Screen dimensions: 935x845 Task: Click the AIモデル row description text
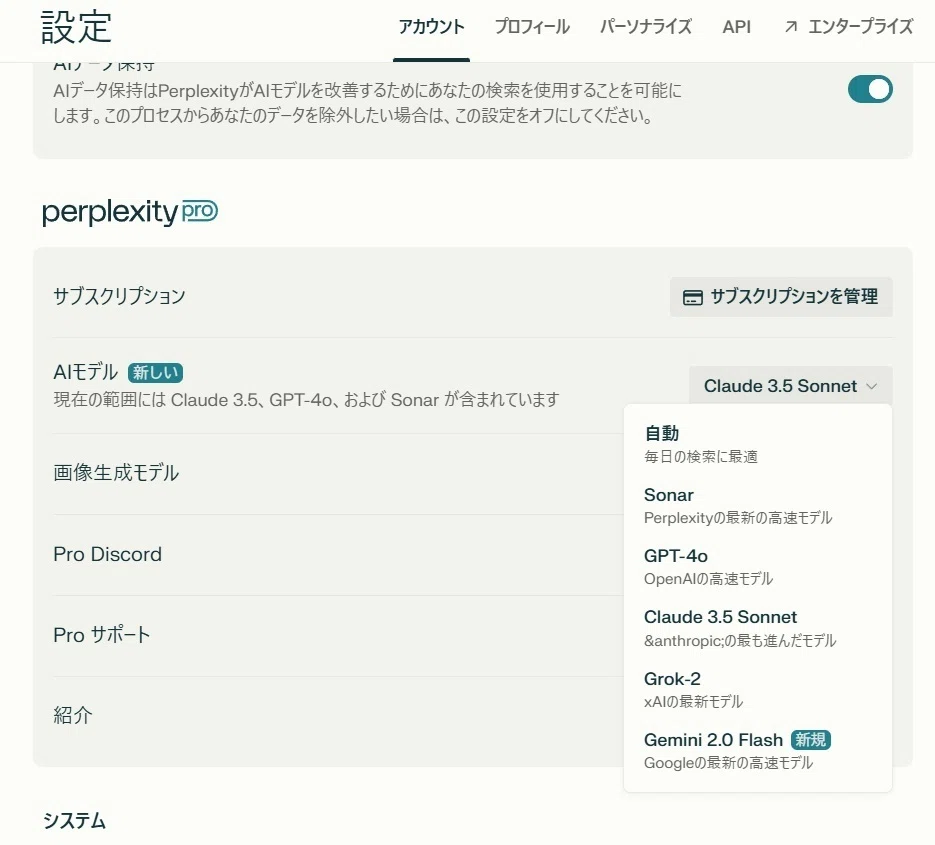[x=306, y=400]
